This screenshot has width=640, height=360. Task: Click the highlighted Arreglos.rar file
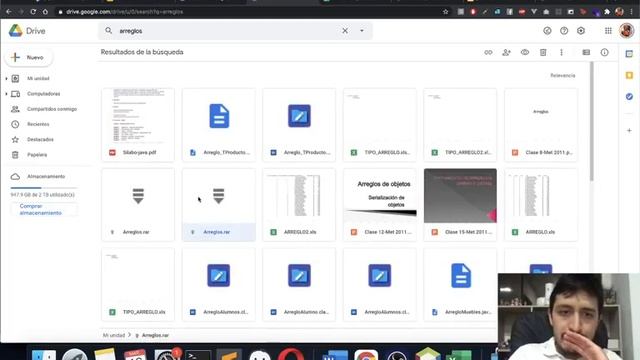tap(219, 204)
